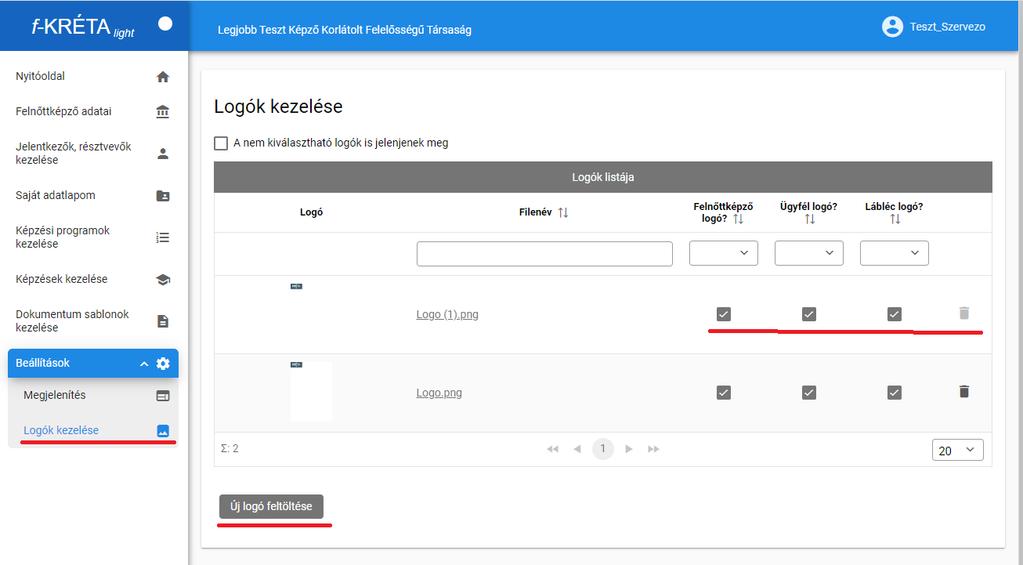
Task: Click the Teszt_Szervezo username in the header
Action: 947,27
